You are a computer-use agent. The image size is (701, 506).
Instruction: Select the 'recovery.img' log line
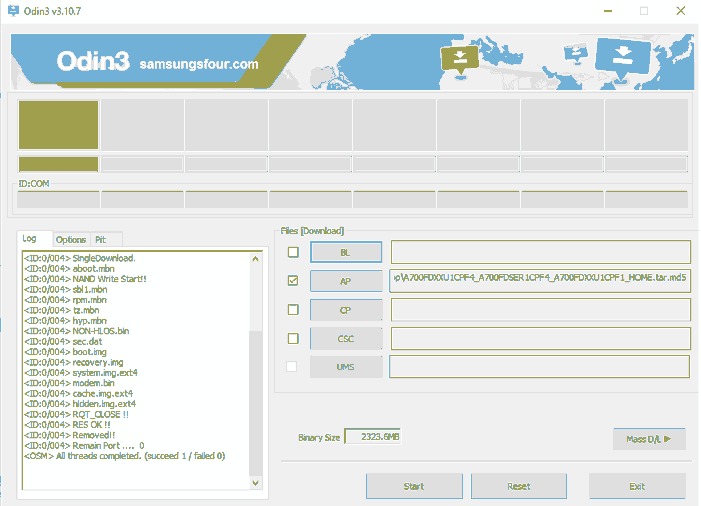click(73, 362)
